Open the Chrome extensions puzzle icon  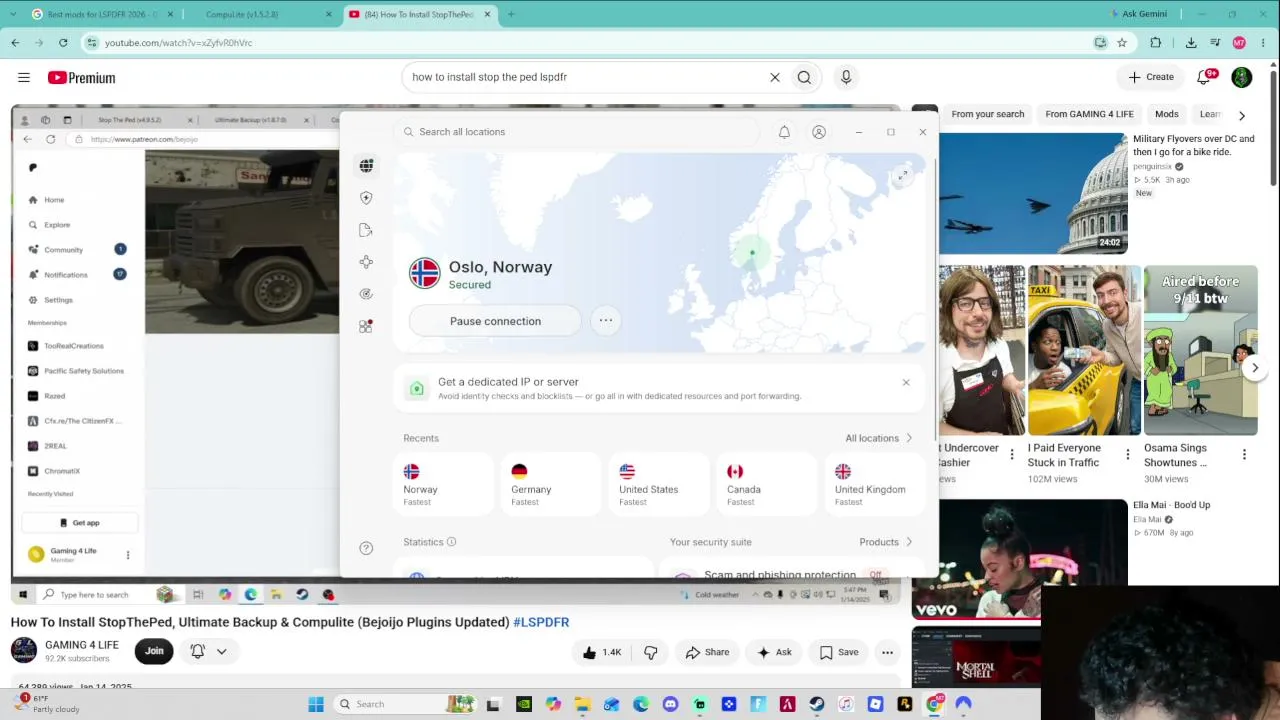(1156, 43)
